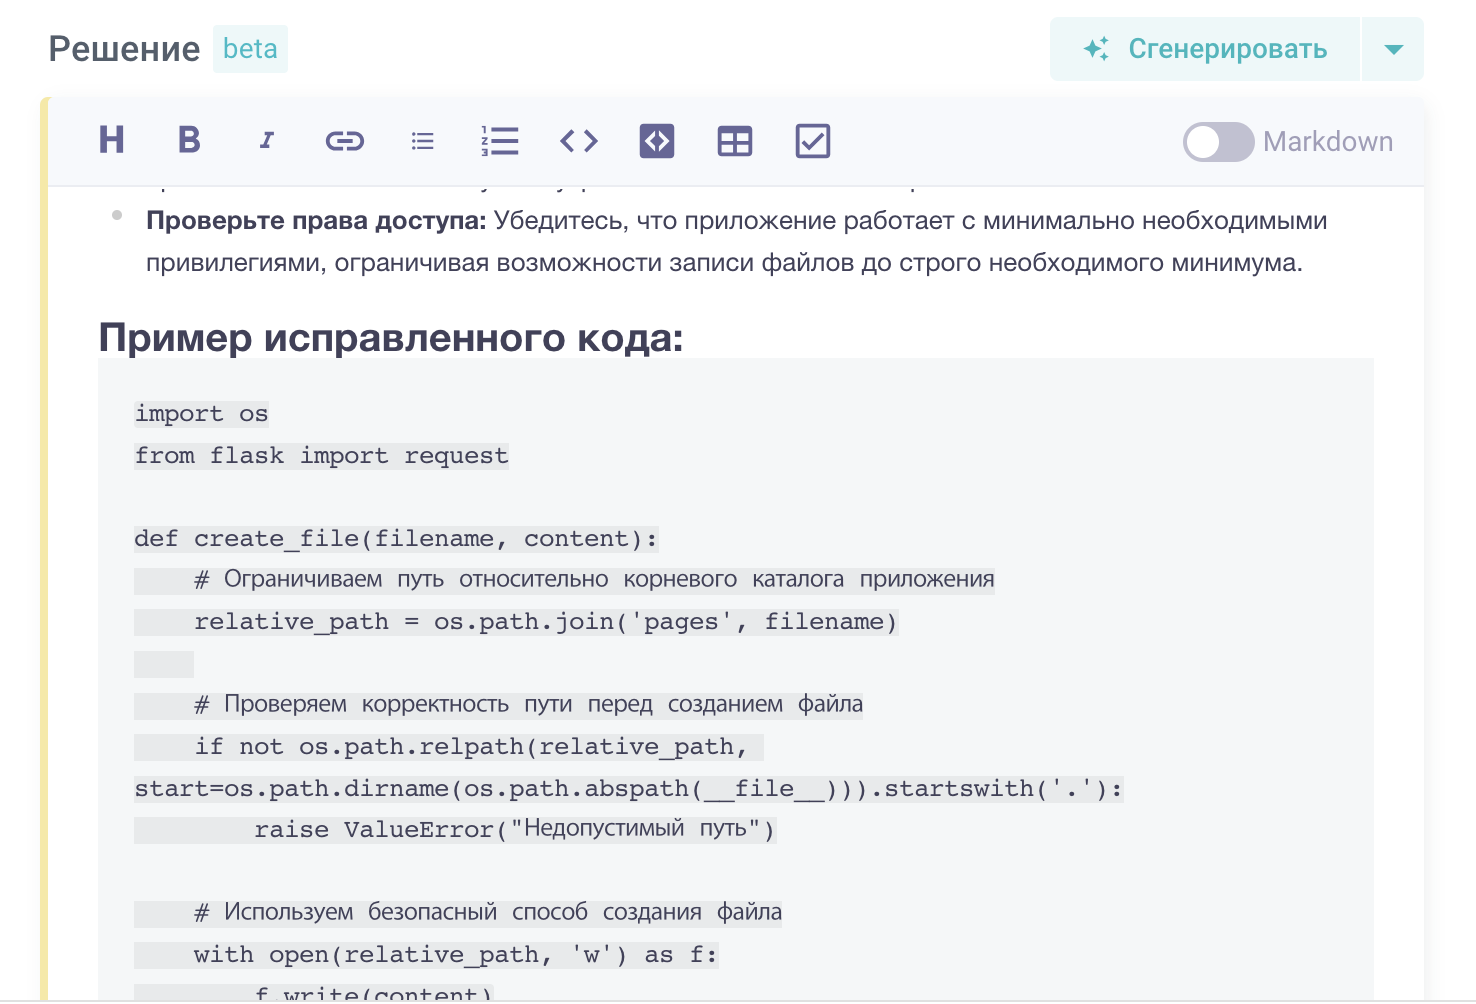The width and height of the screenshot is (1476, 1004).
Task: Click the raise ValueError code line
Action: (514, 830)
